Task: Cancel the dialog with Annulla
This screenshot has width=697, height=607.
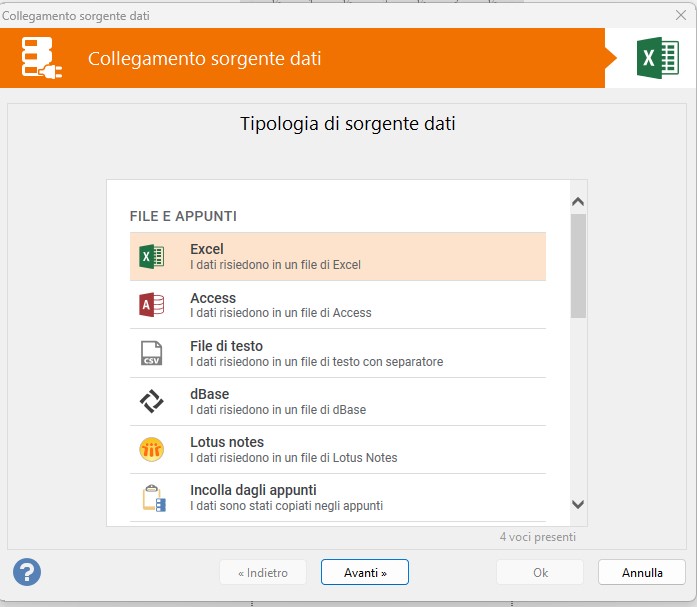Action: coord(642,572)
